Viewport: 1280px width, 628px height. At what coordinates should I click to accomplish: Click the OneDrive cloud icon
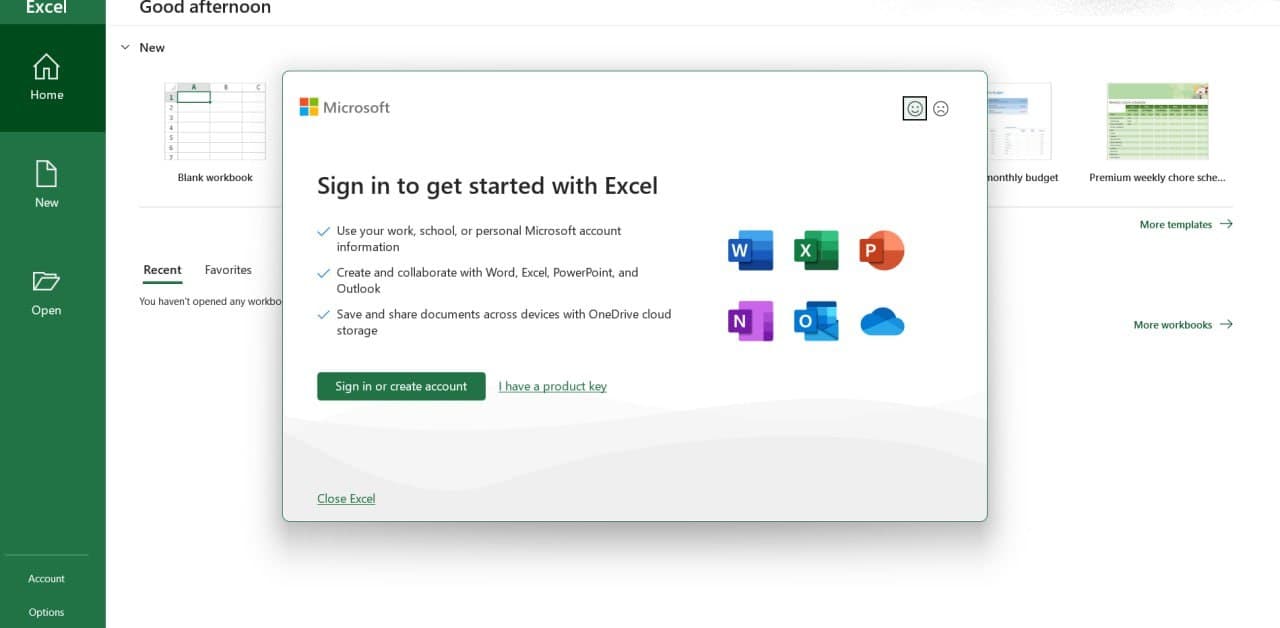click(882, 322)
